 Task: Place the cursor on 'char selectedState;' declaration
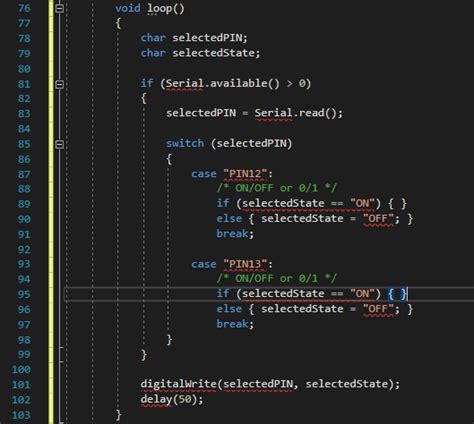200,53
